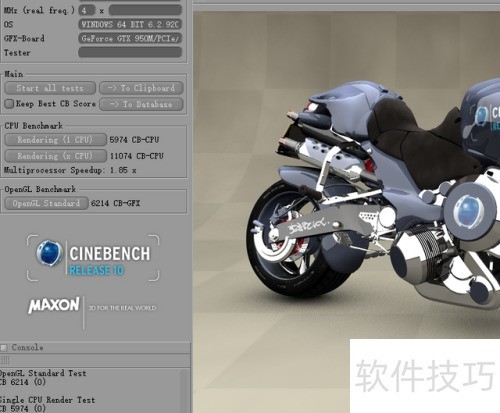This screenshot has height=413, width=500.
Task: Click the Single CPU Render Test console line
Action: click(47, 400)
